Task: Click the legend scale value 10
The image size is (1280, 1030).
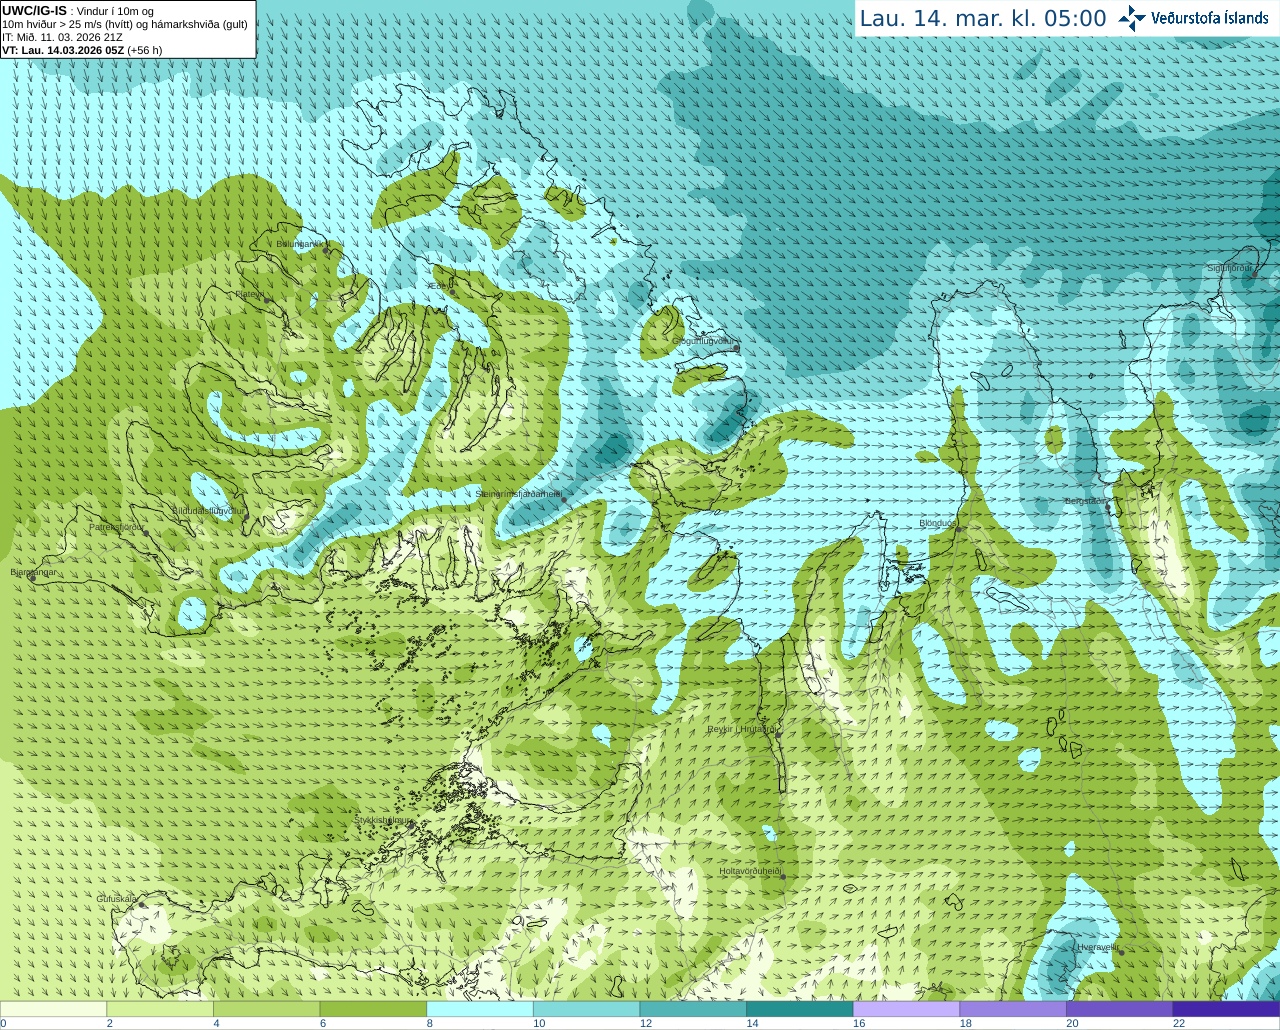Action: pyautogui.click(x=539, y=1023)
